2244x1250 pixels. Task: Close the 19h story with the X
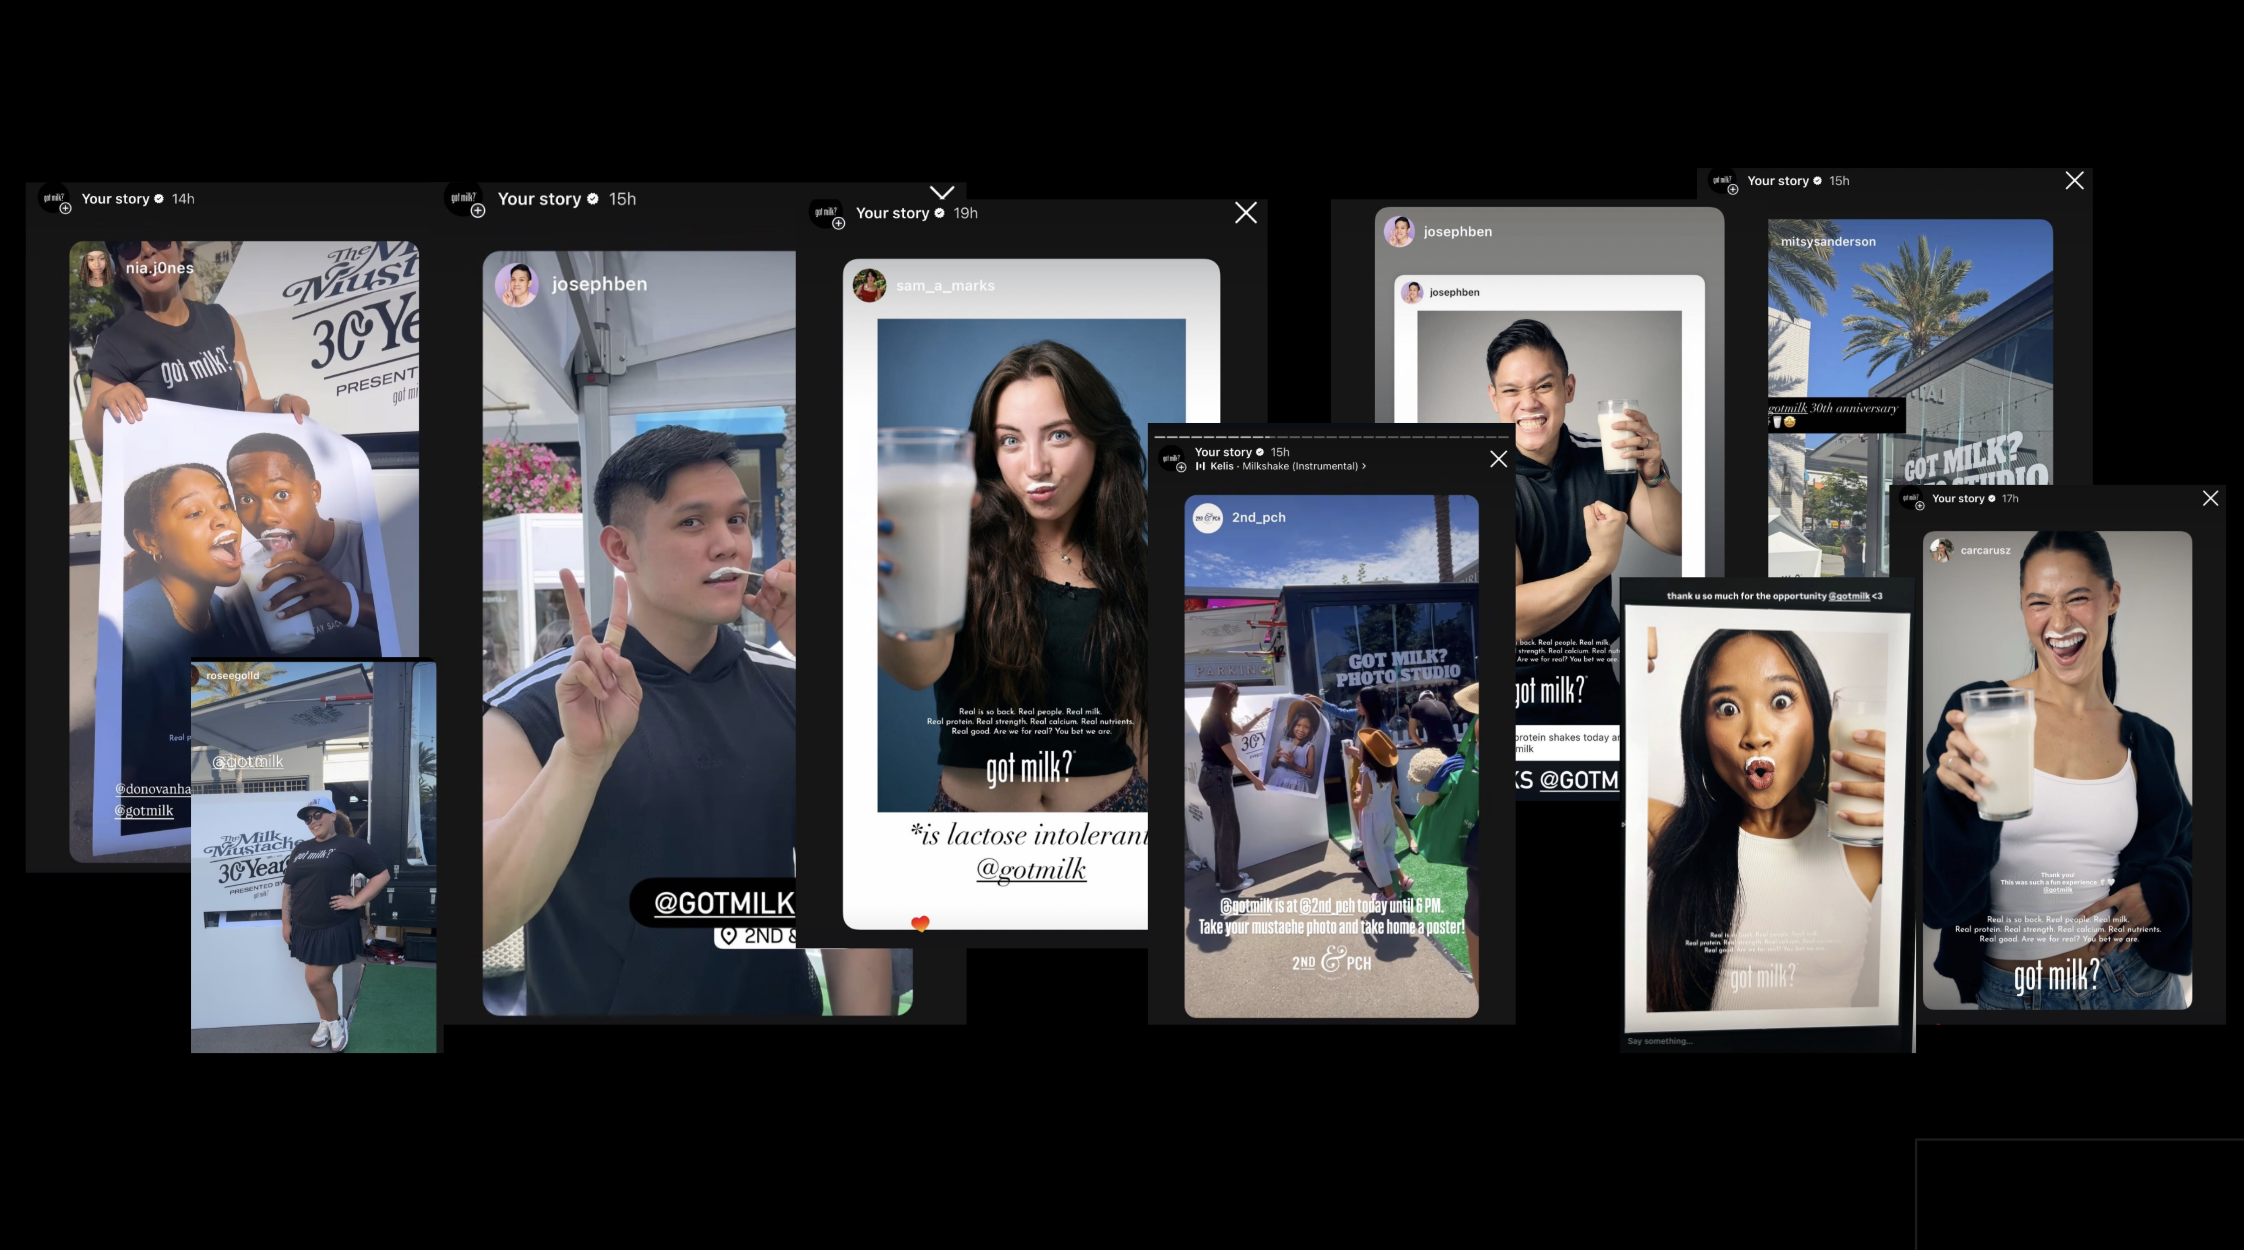click(x=1245, y=213)
